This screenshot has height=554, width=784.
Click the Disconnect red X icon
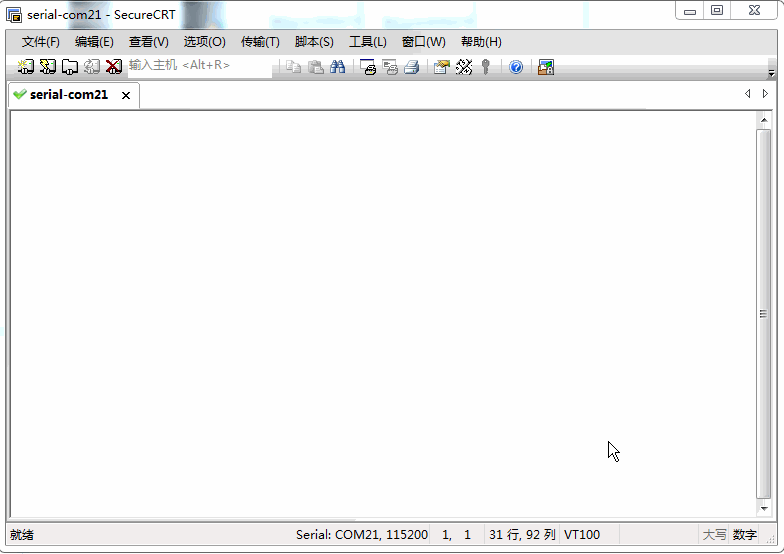pos(114,66)
